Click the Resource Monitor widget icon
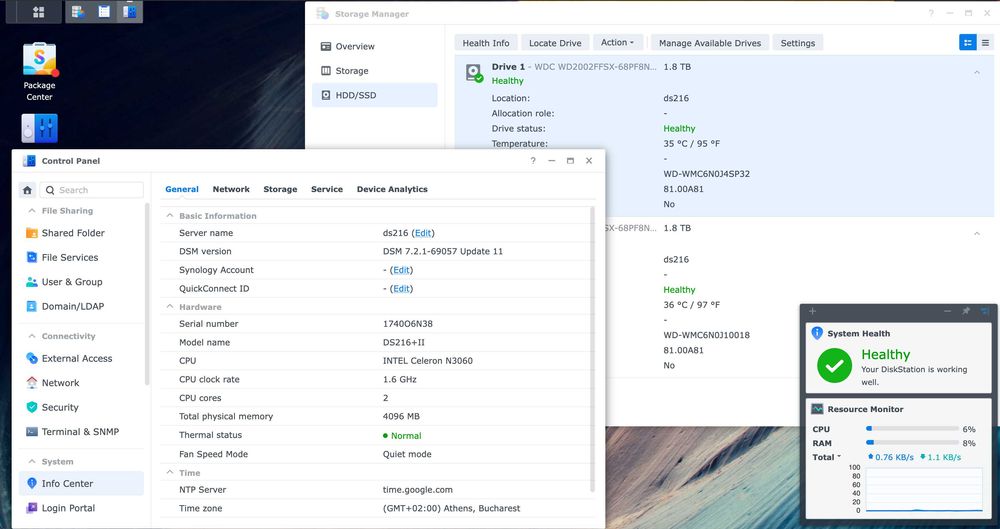The width and height of the screenshot is (1000, 529). [x=817, y=409]
